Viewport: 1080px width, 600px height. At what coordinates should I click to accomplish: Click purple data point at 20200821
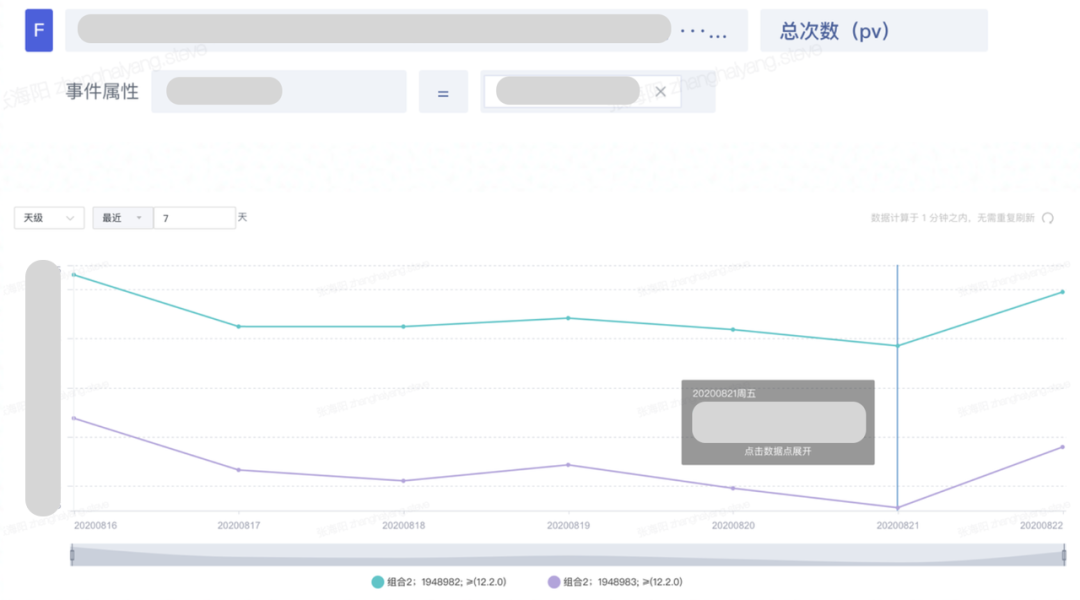pyautogui.click(x=897, y=508)
